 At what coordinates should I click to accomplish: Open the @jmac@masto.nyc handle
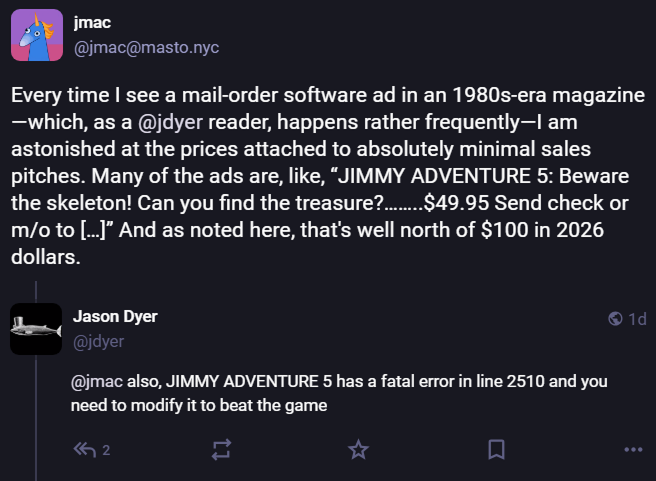click(x=146, y=48)
